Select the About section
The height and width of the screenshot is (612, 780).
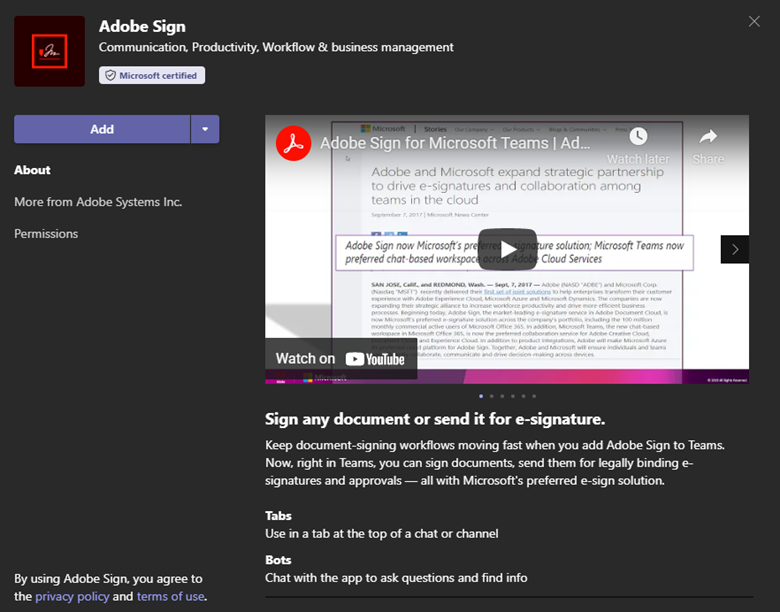tap(32, 170)
